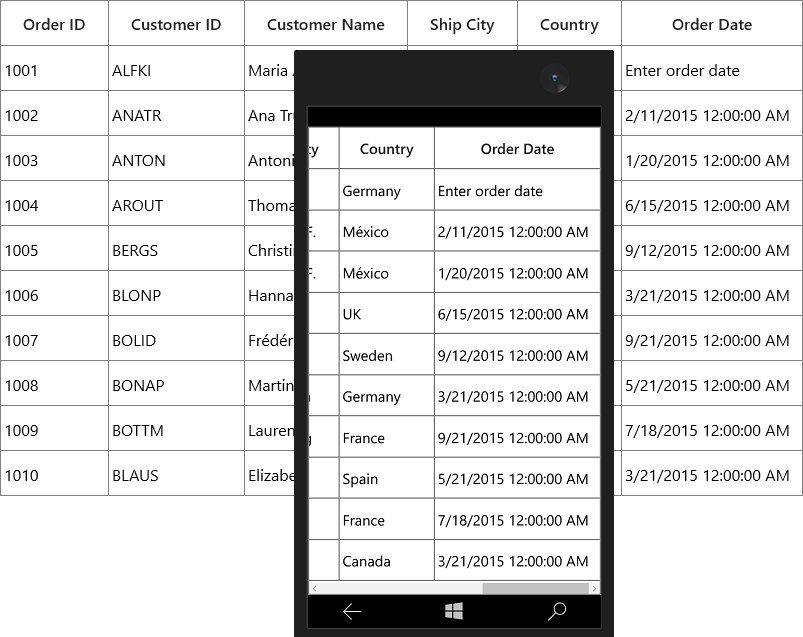This screenshot has width=803, height=637.
Task: Select the cell with order ID 1004
Action: [54, 203]
